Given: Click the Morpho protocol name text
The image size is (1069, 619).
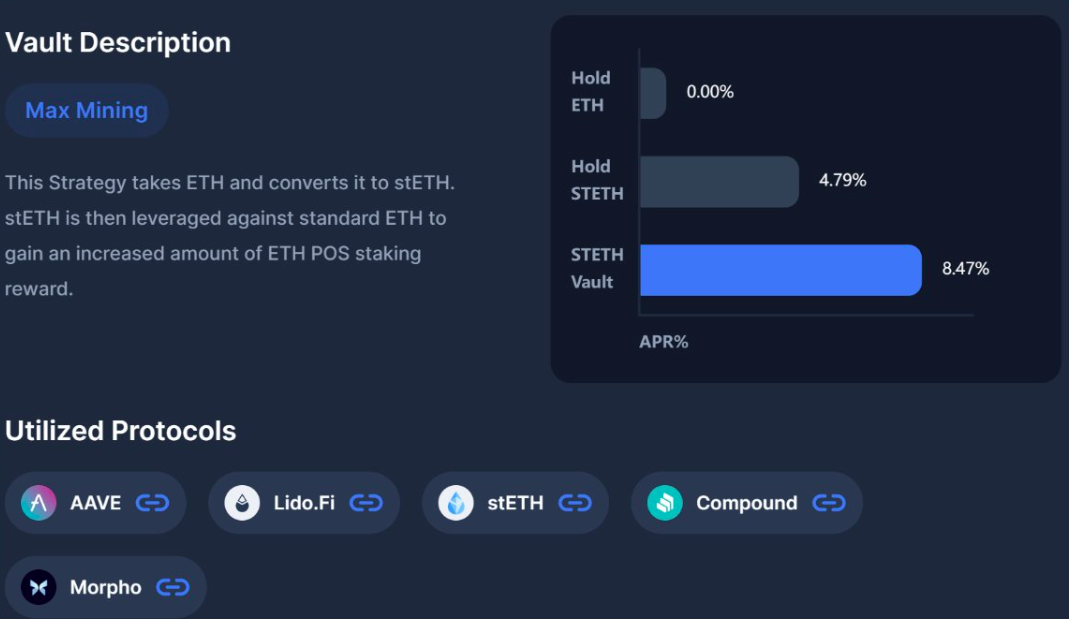Looking at the screenshot, I should (105, 587).
